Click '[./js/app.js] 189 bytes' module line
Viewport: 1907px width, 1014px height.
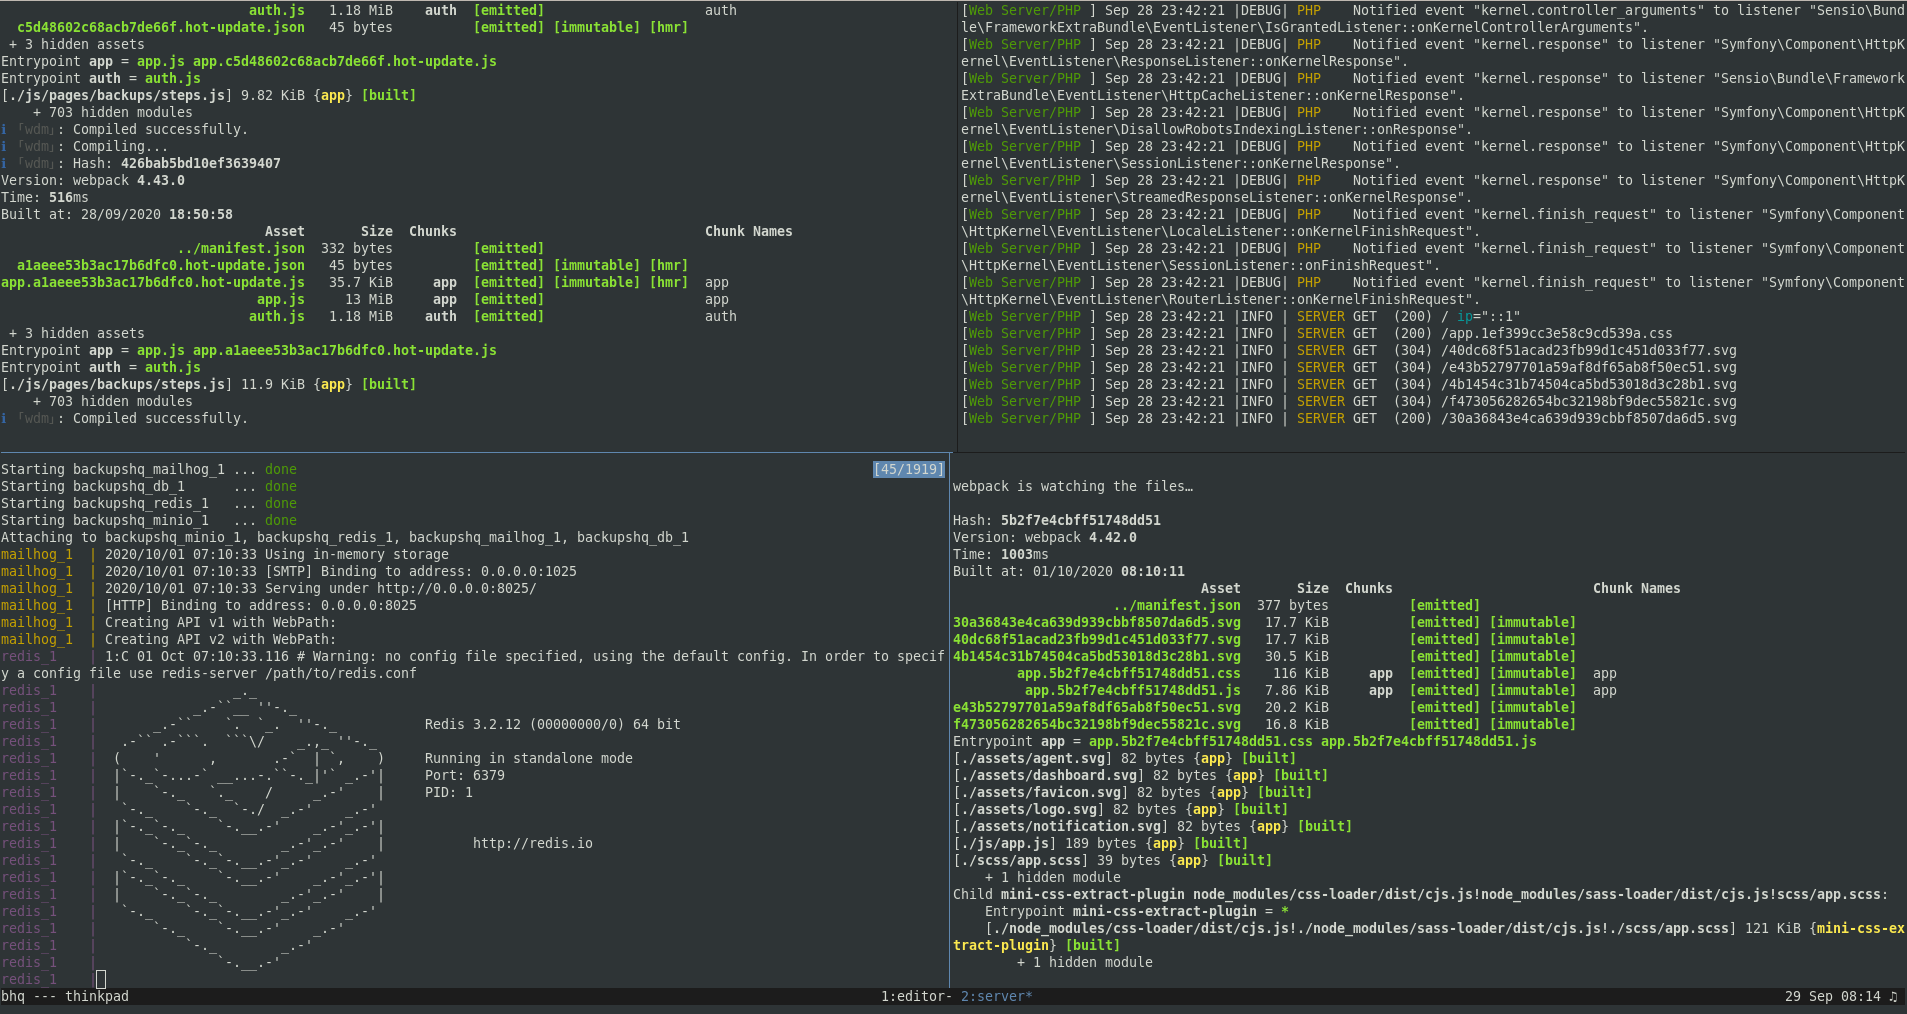pos(1101,843)
